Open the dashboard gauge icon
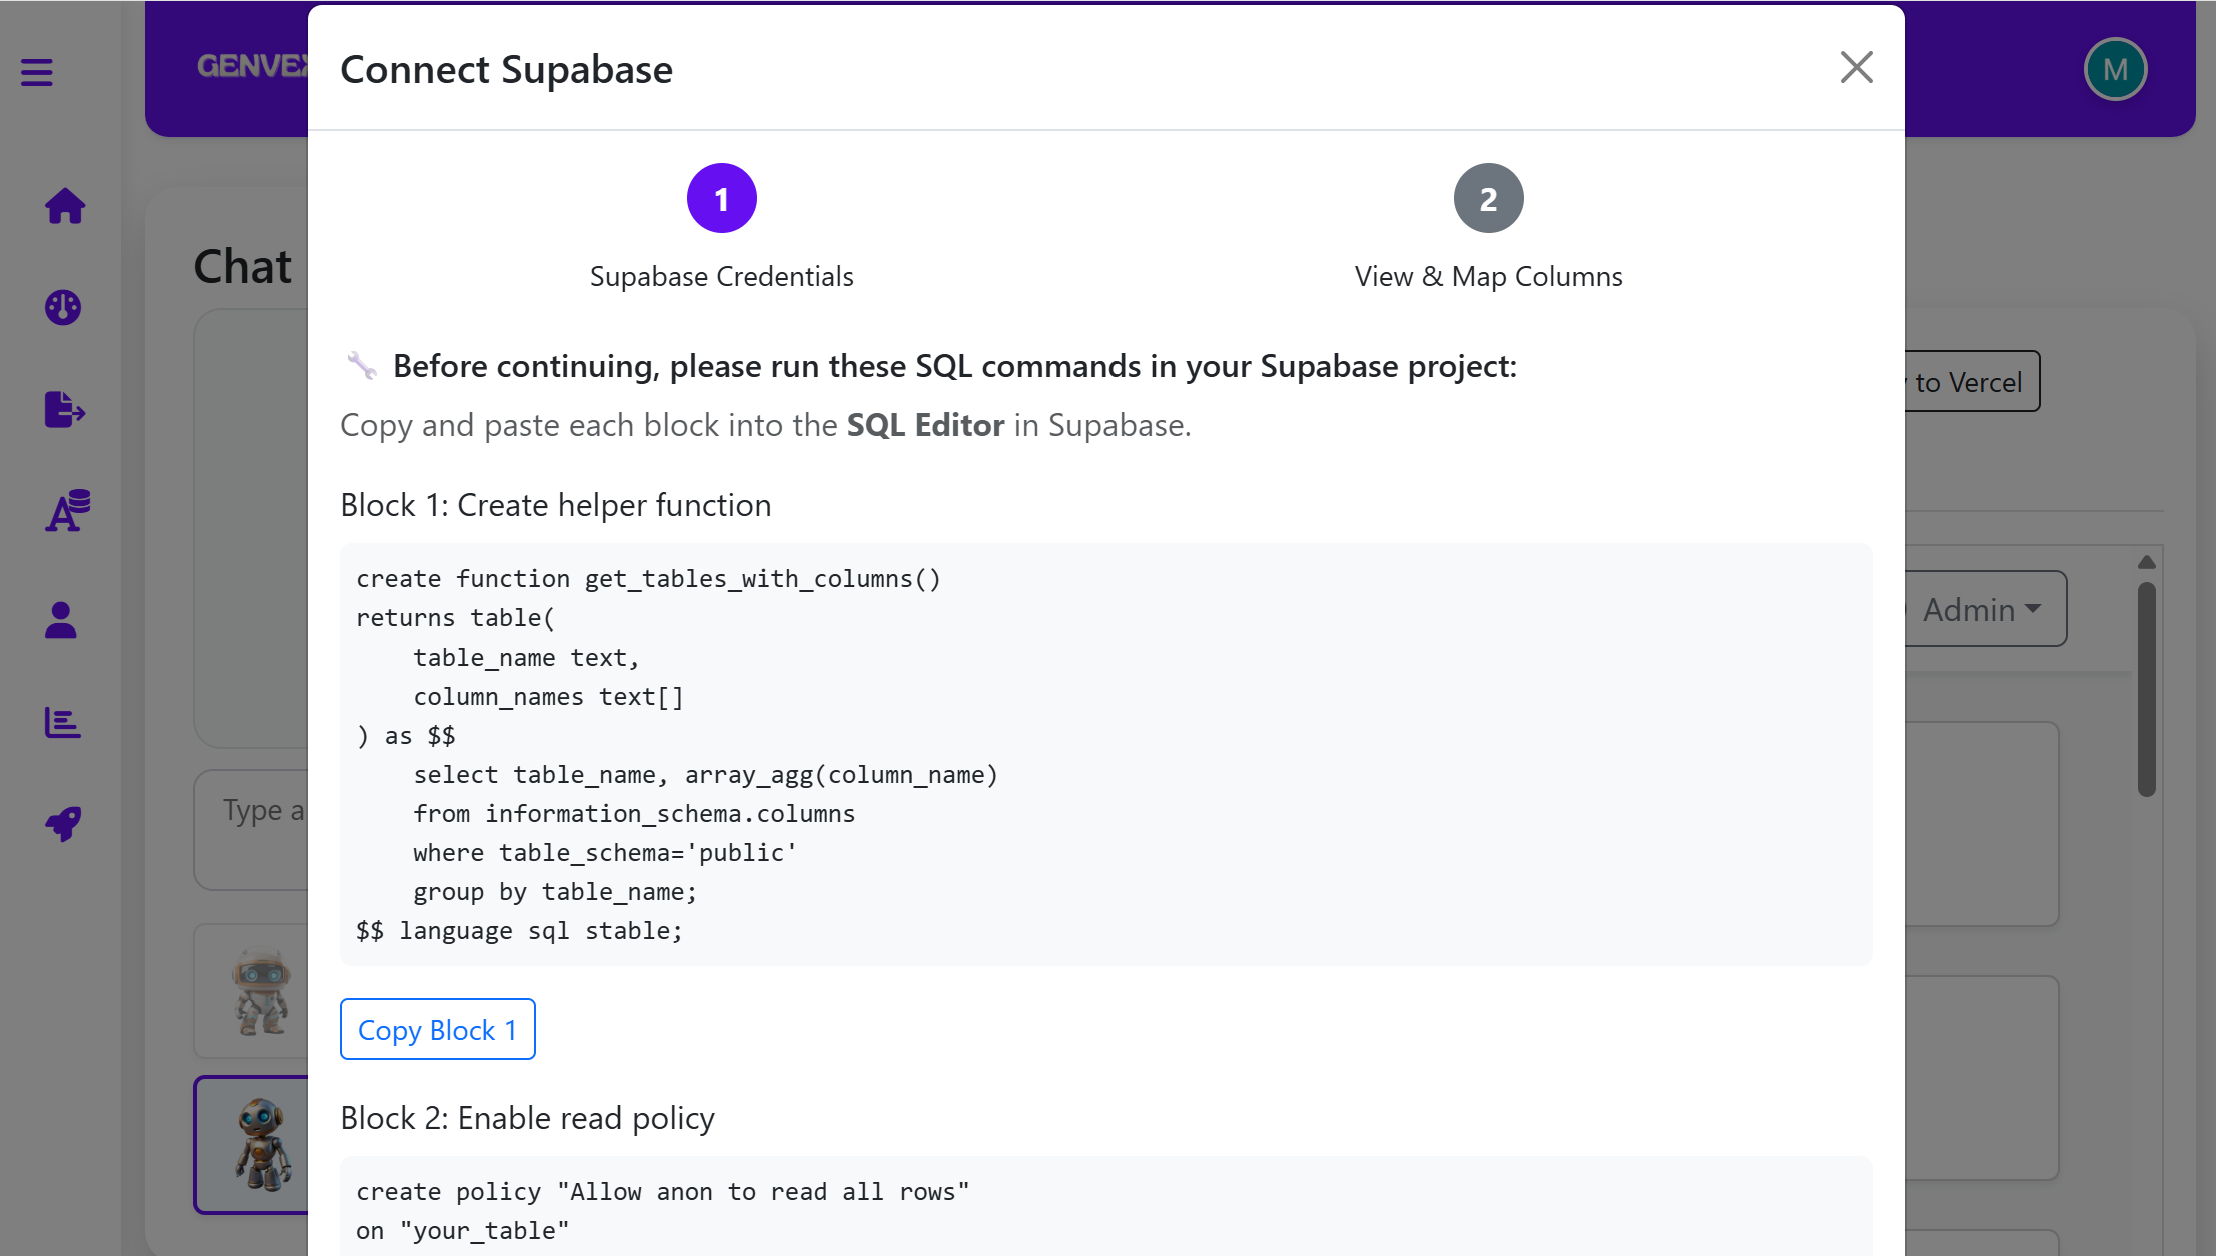 (63, 307)
